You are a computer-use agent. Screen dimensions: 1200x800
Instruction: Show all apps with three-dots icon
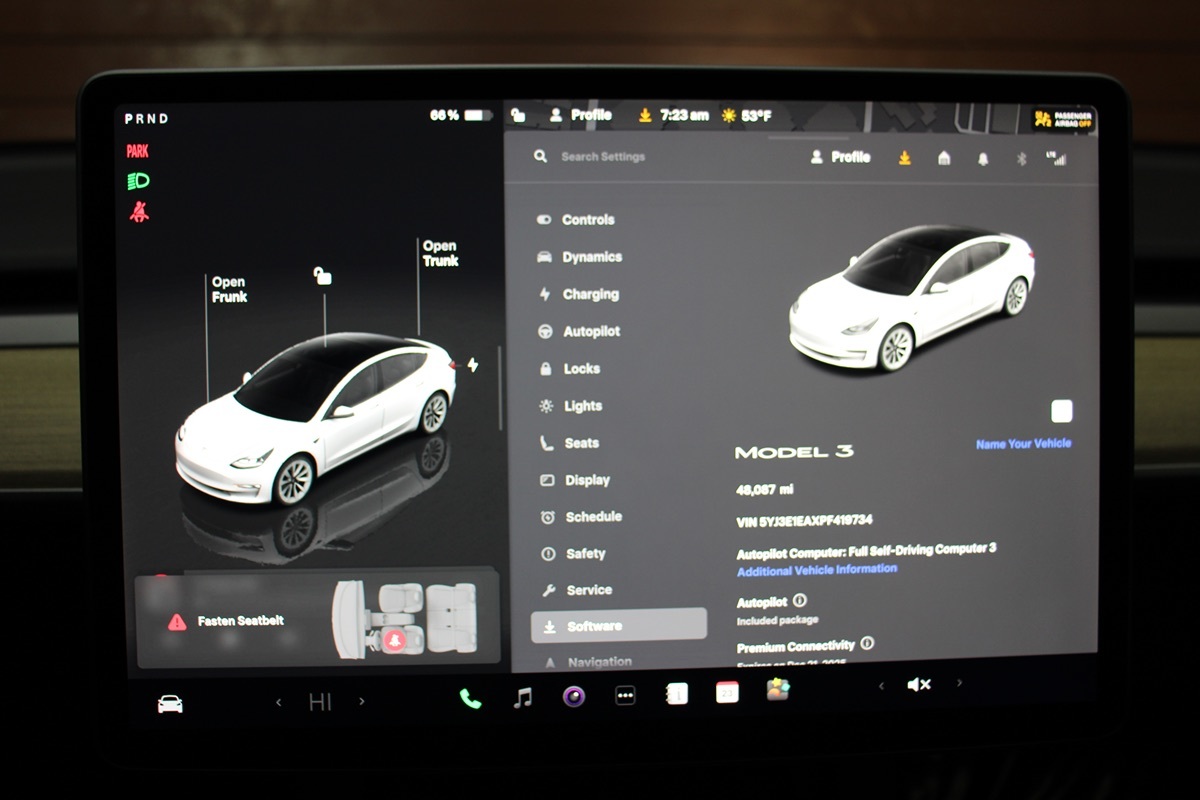tap(625, 697)
